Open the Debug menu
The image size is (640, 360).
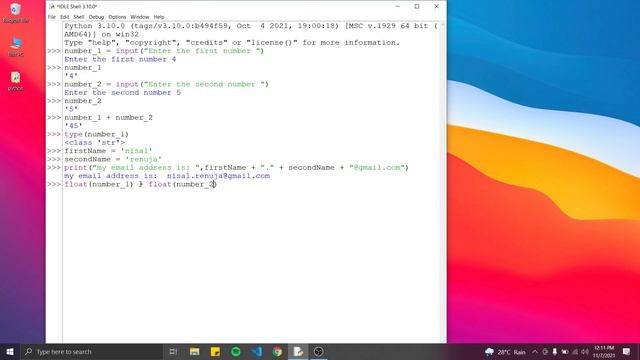click(x=96, y=17)
